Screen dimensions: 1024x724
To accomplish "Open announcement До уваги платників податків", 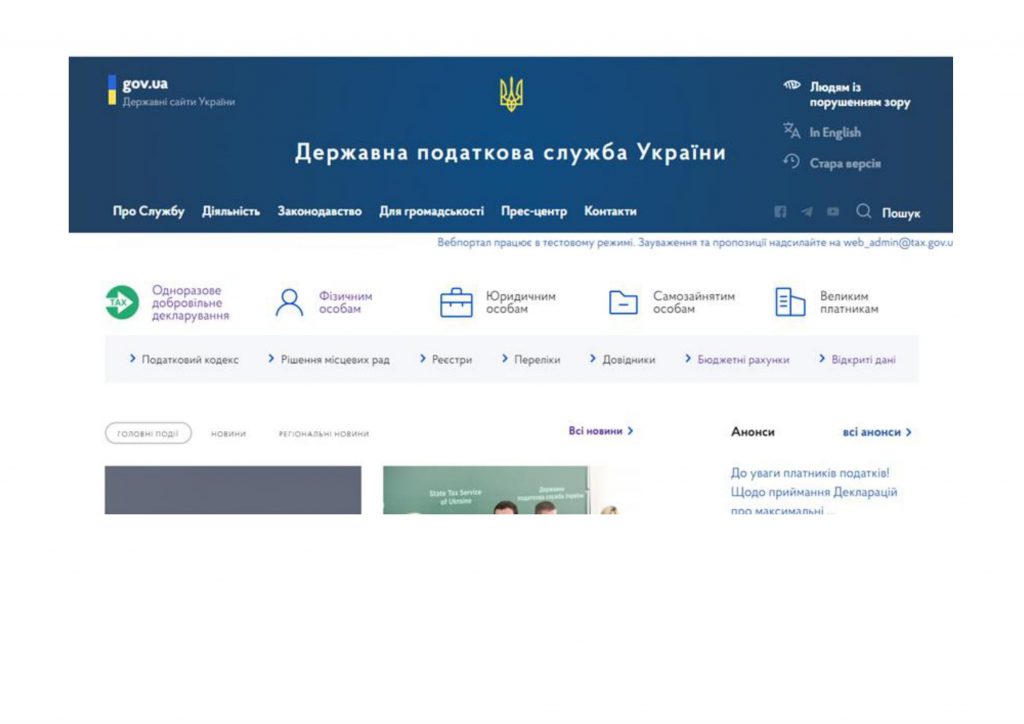I will [x=814, y=491].
